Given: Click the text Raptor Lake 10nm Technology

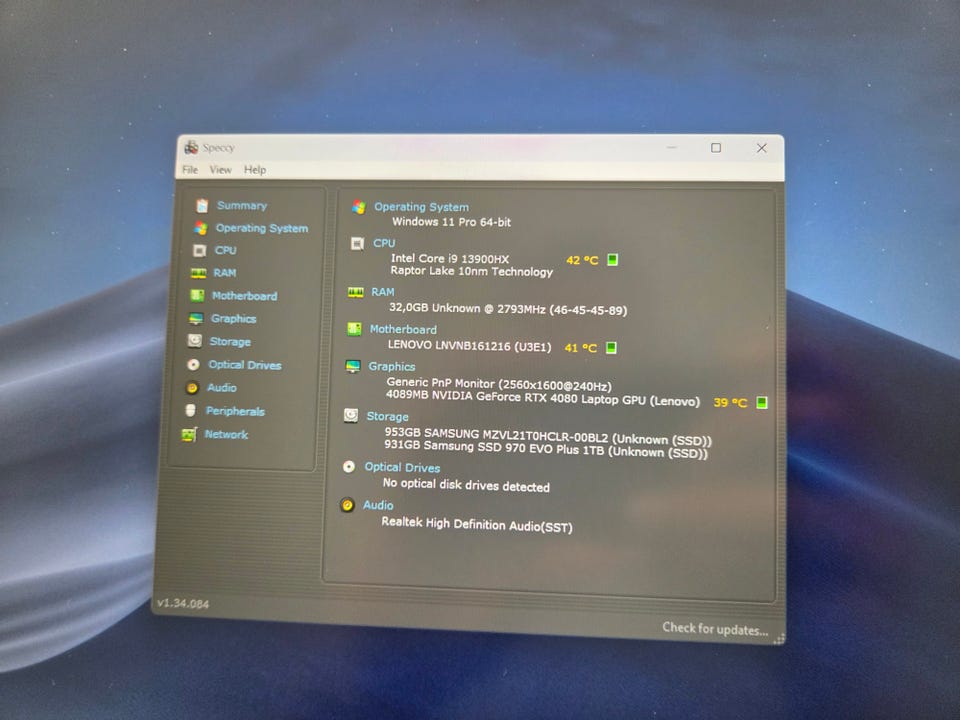Looking at the screenshot, I should click(x=471, y=271).
